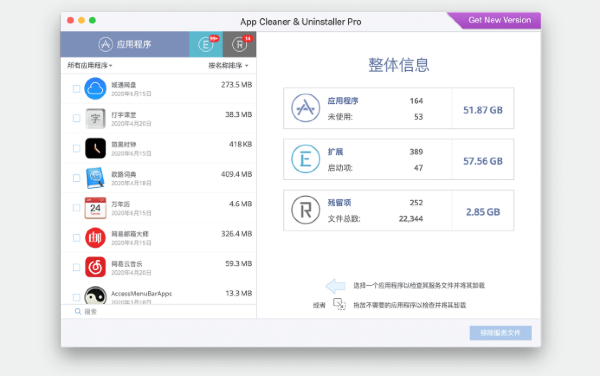Click the red NetEase music icon
This screenshot has width=600, height=376.
pos(95,267)
